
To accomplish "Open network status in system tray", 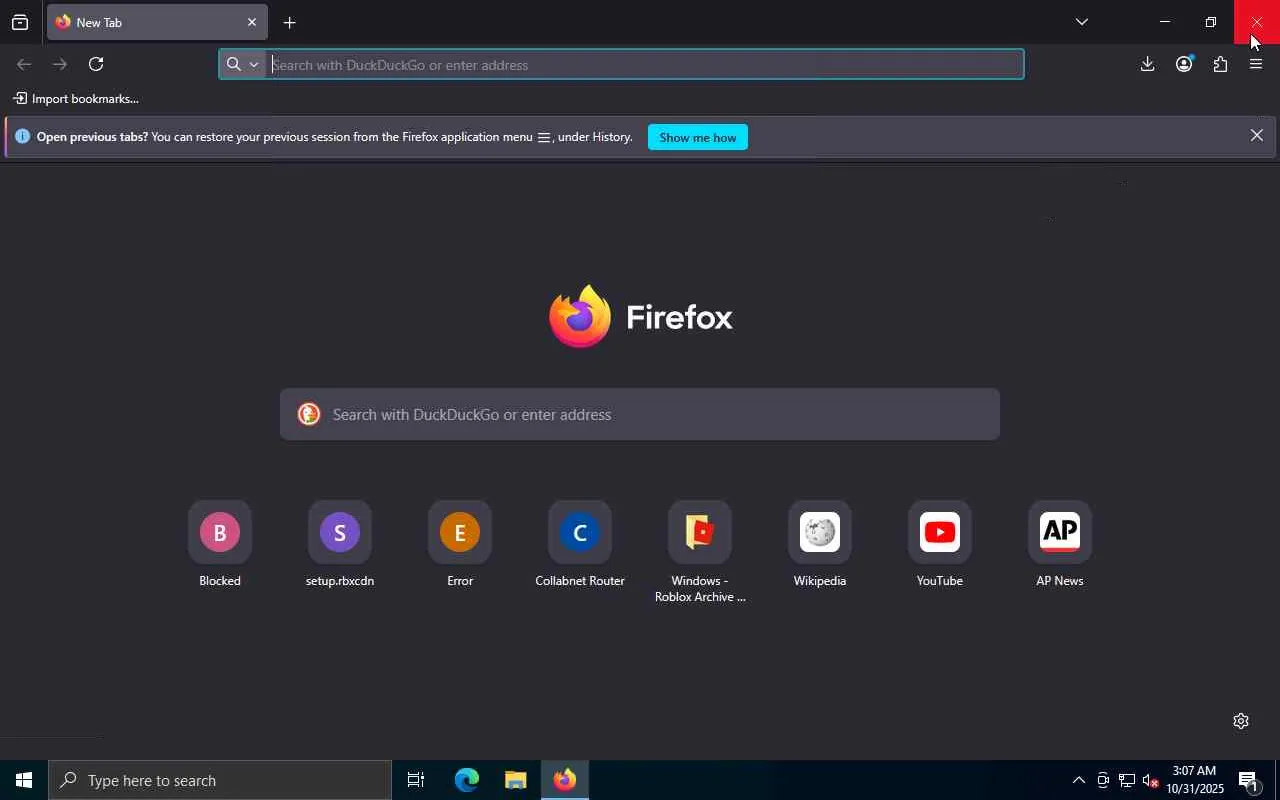I will pos(1126,780).
